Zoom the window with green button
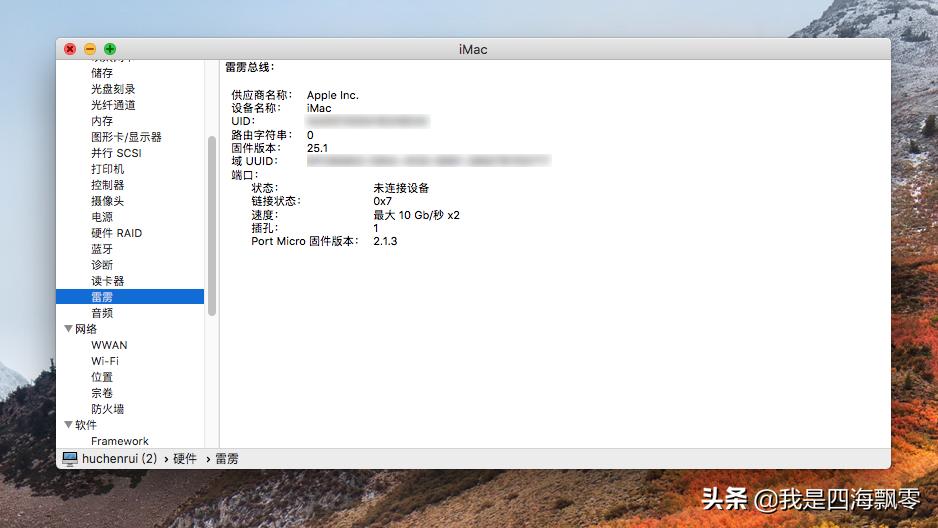Screen dimensions: 938x528 (x=110, y=49)
